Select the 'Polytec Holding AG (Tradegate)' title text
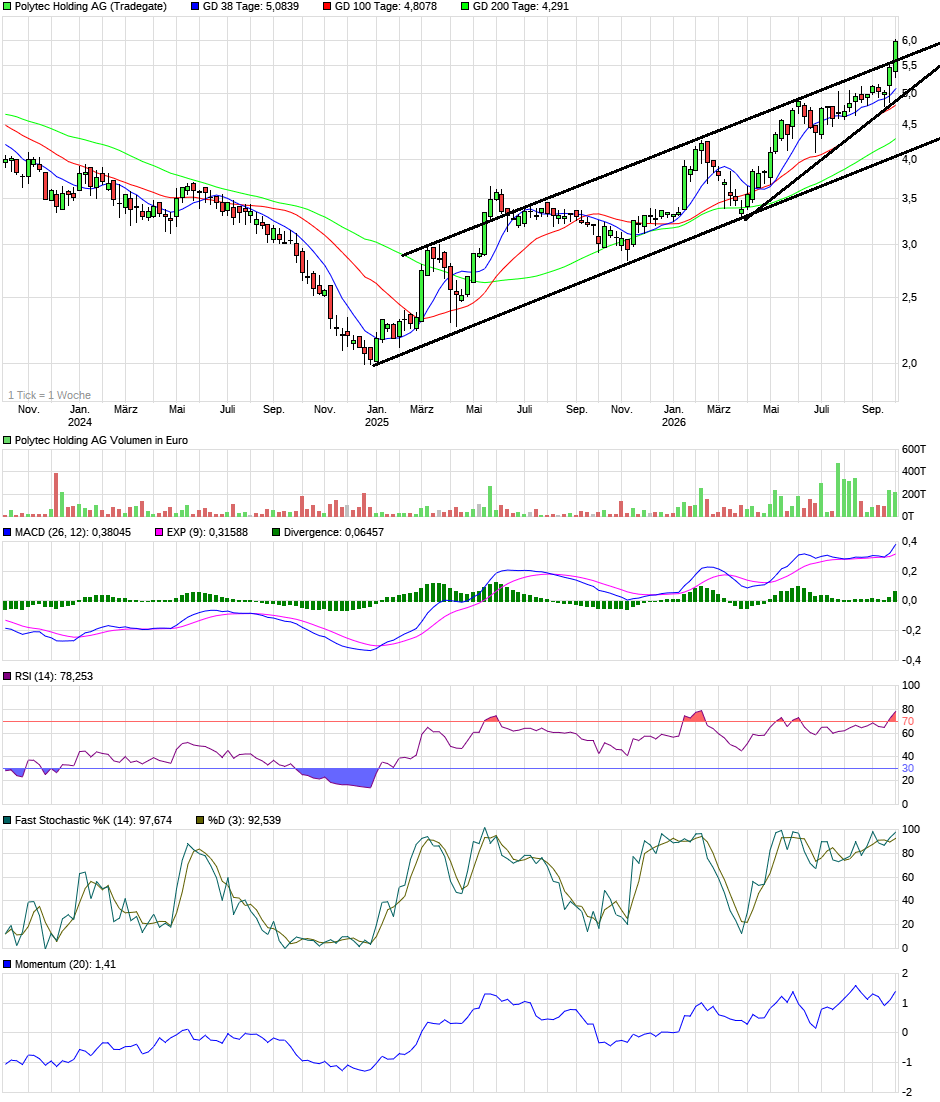940x1102 pixels. click(91, 6)
